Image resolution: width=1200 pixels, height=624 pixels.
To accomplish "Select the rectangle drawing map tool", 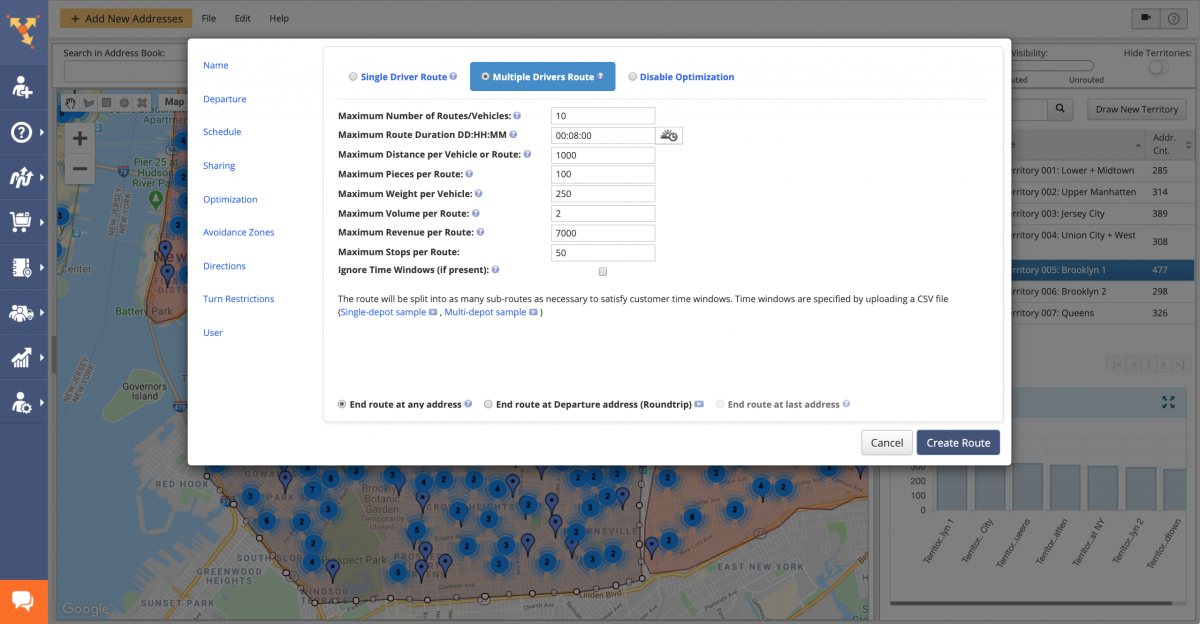I will tap(106, 102).
